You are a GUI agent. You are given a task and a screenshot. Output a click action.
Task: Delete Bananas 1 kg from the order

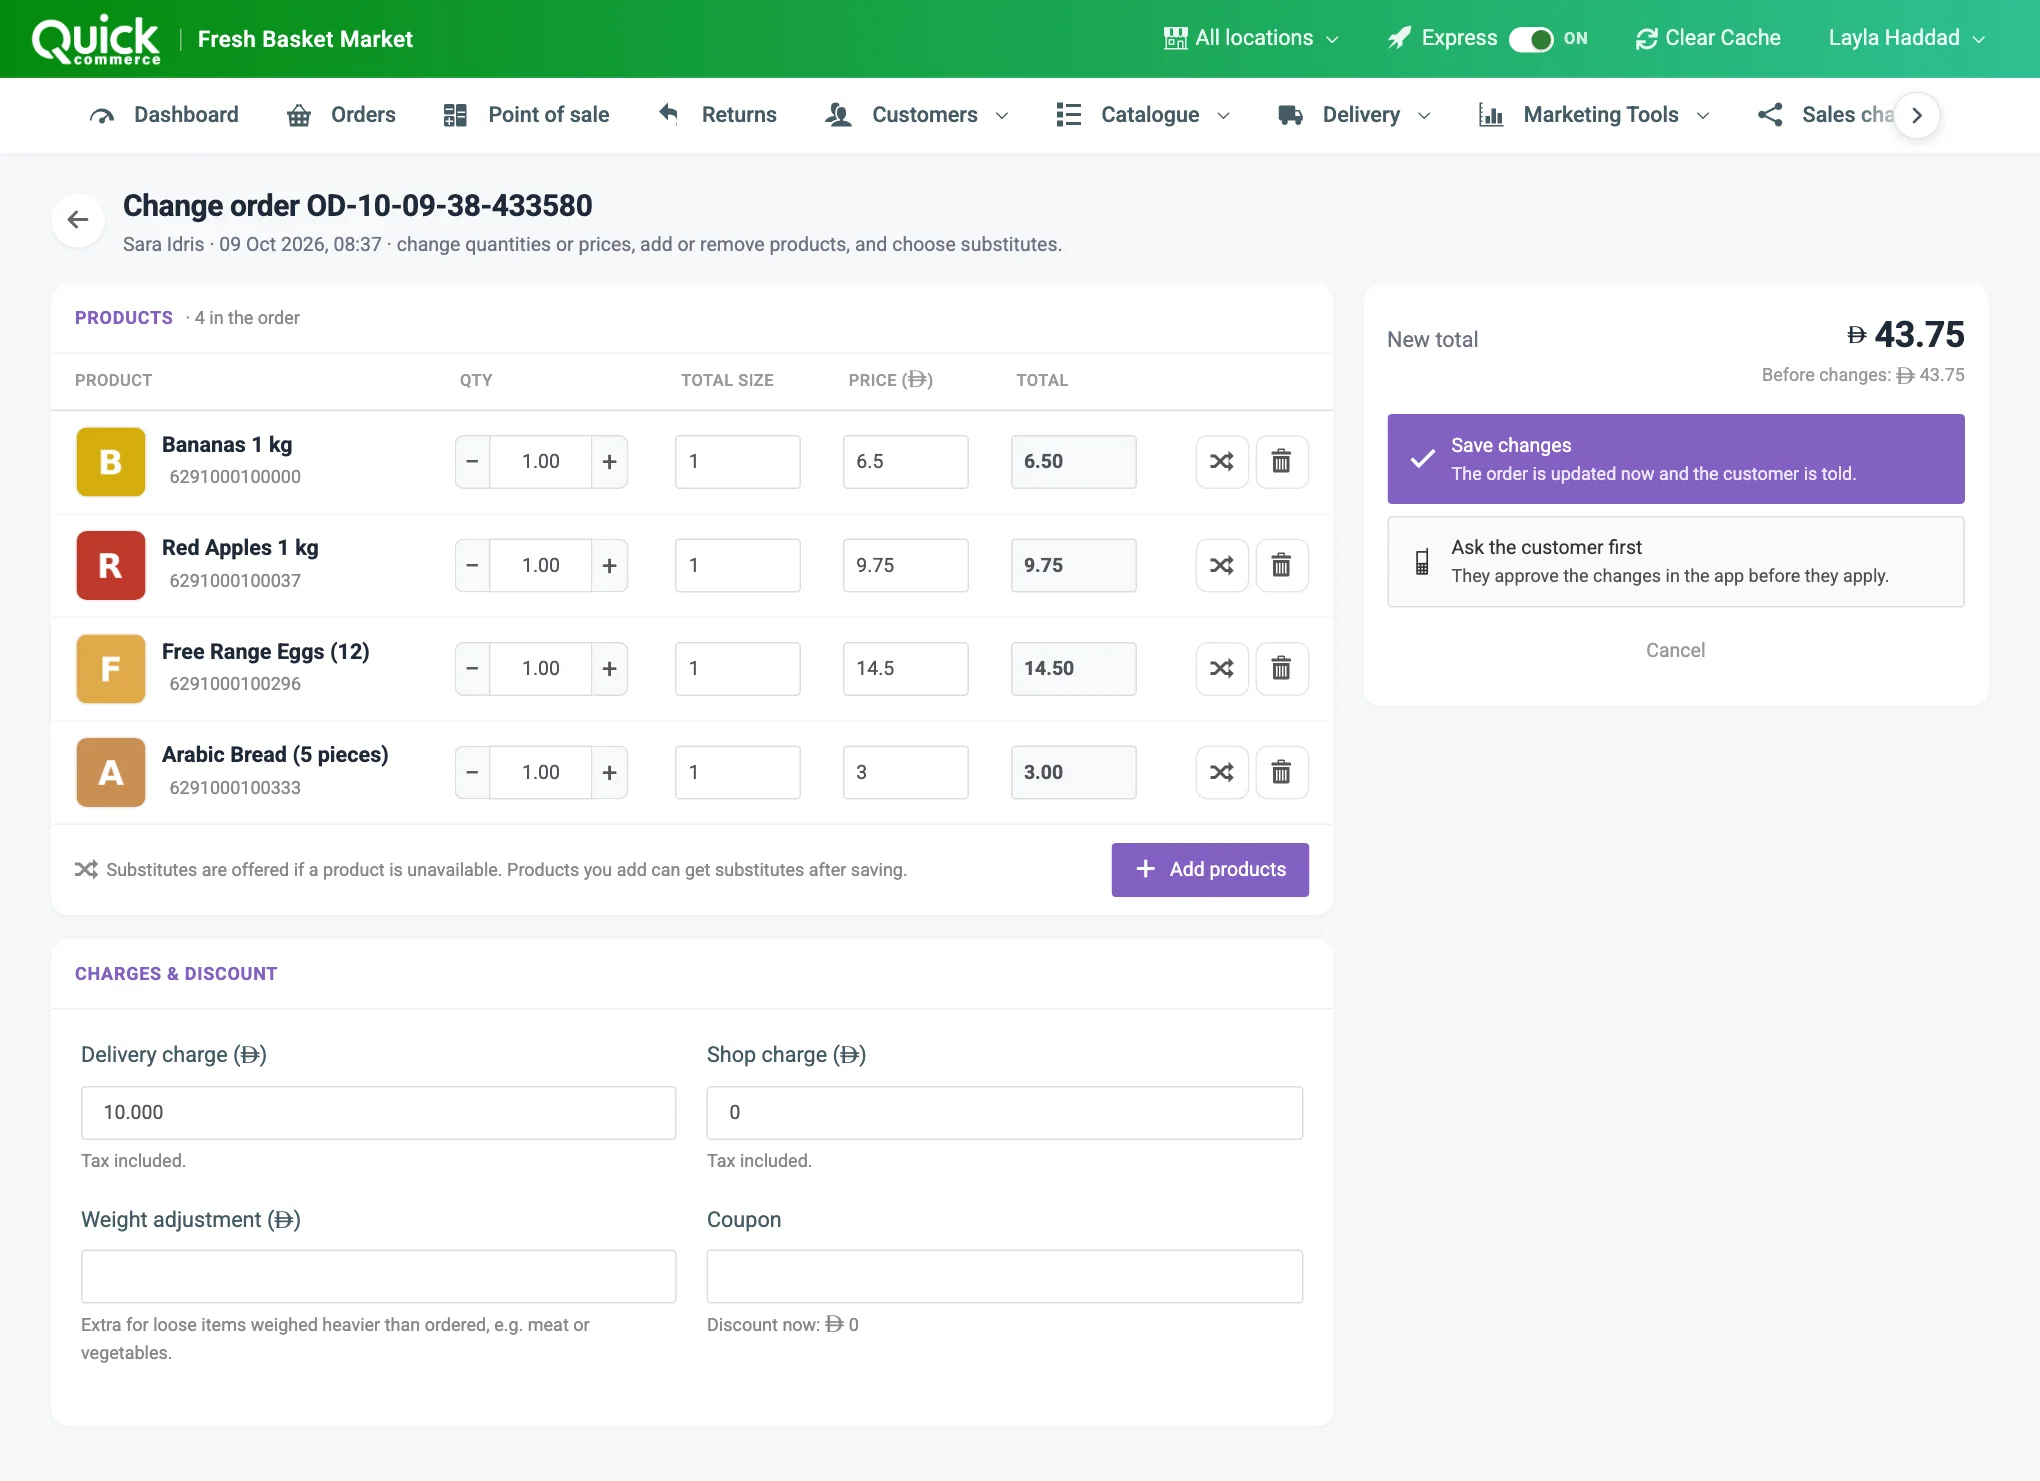click(1281, 462)
